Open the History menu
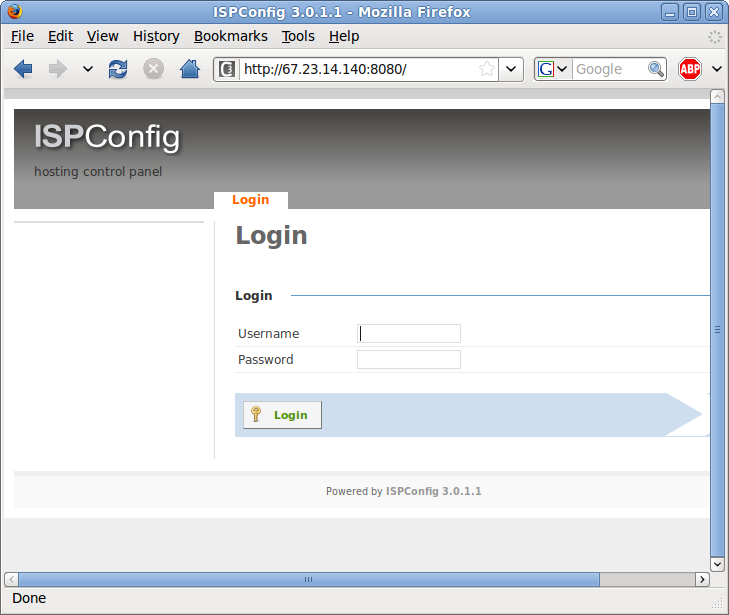 pyautogui.click(x=156, y=36)
